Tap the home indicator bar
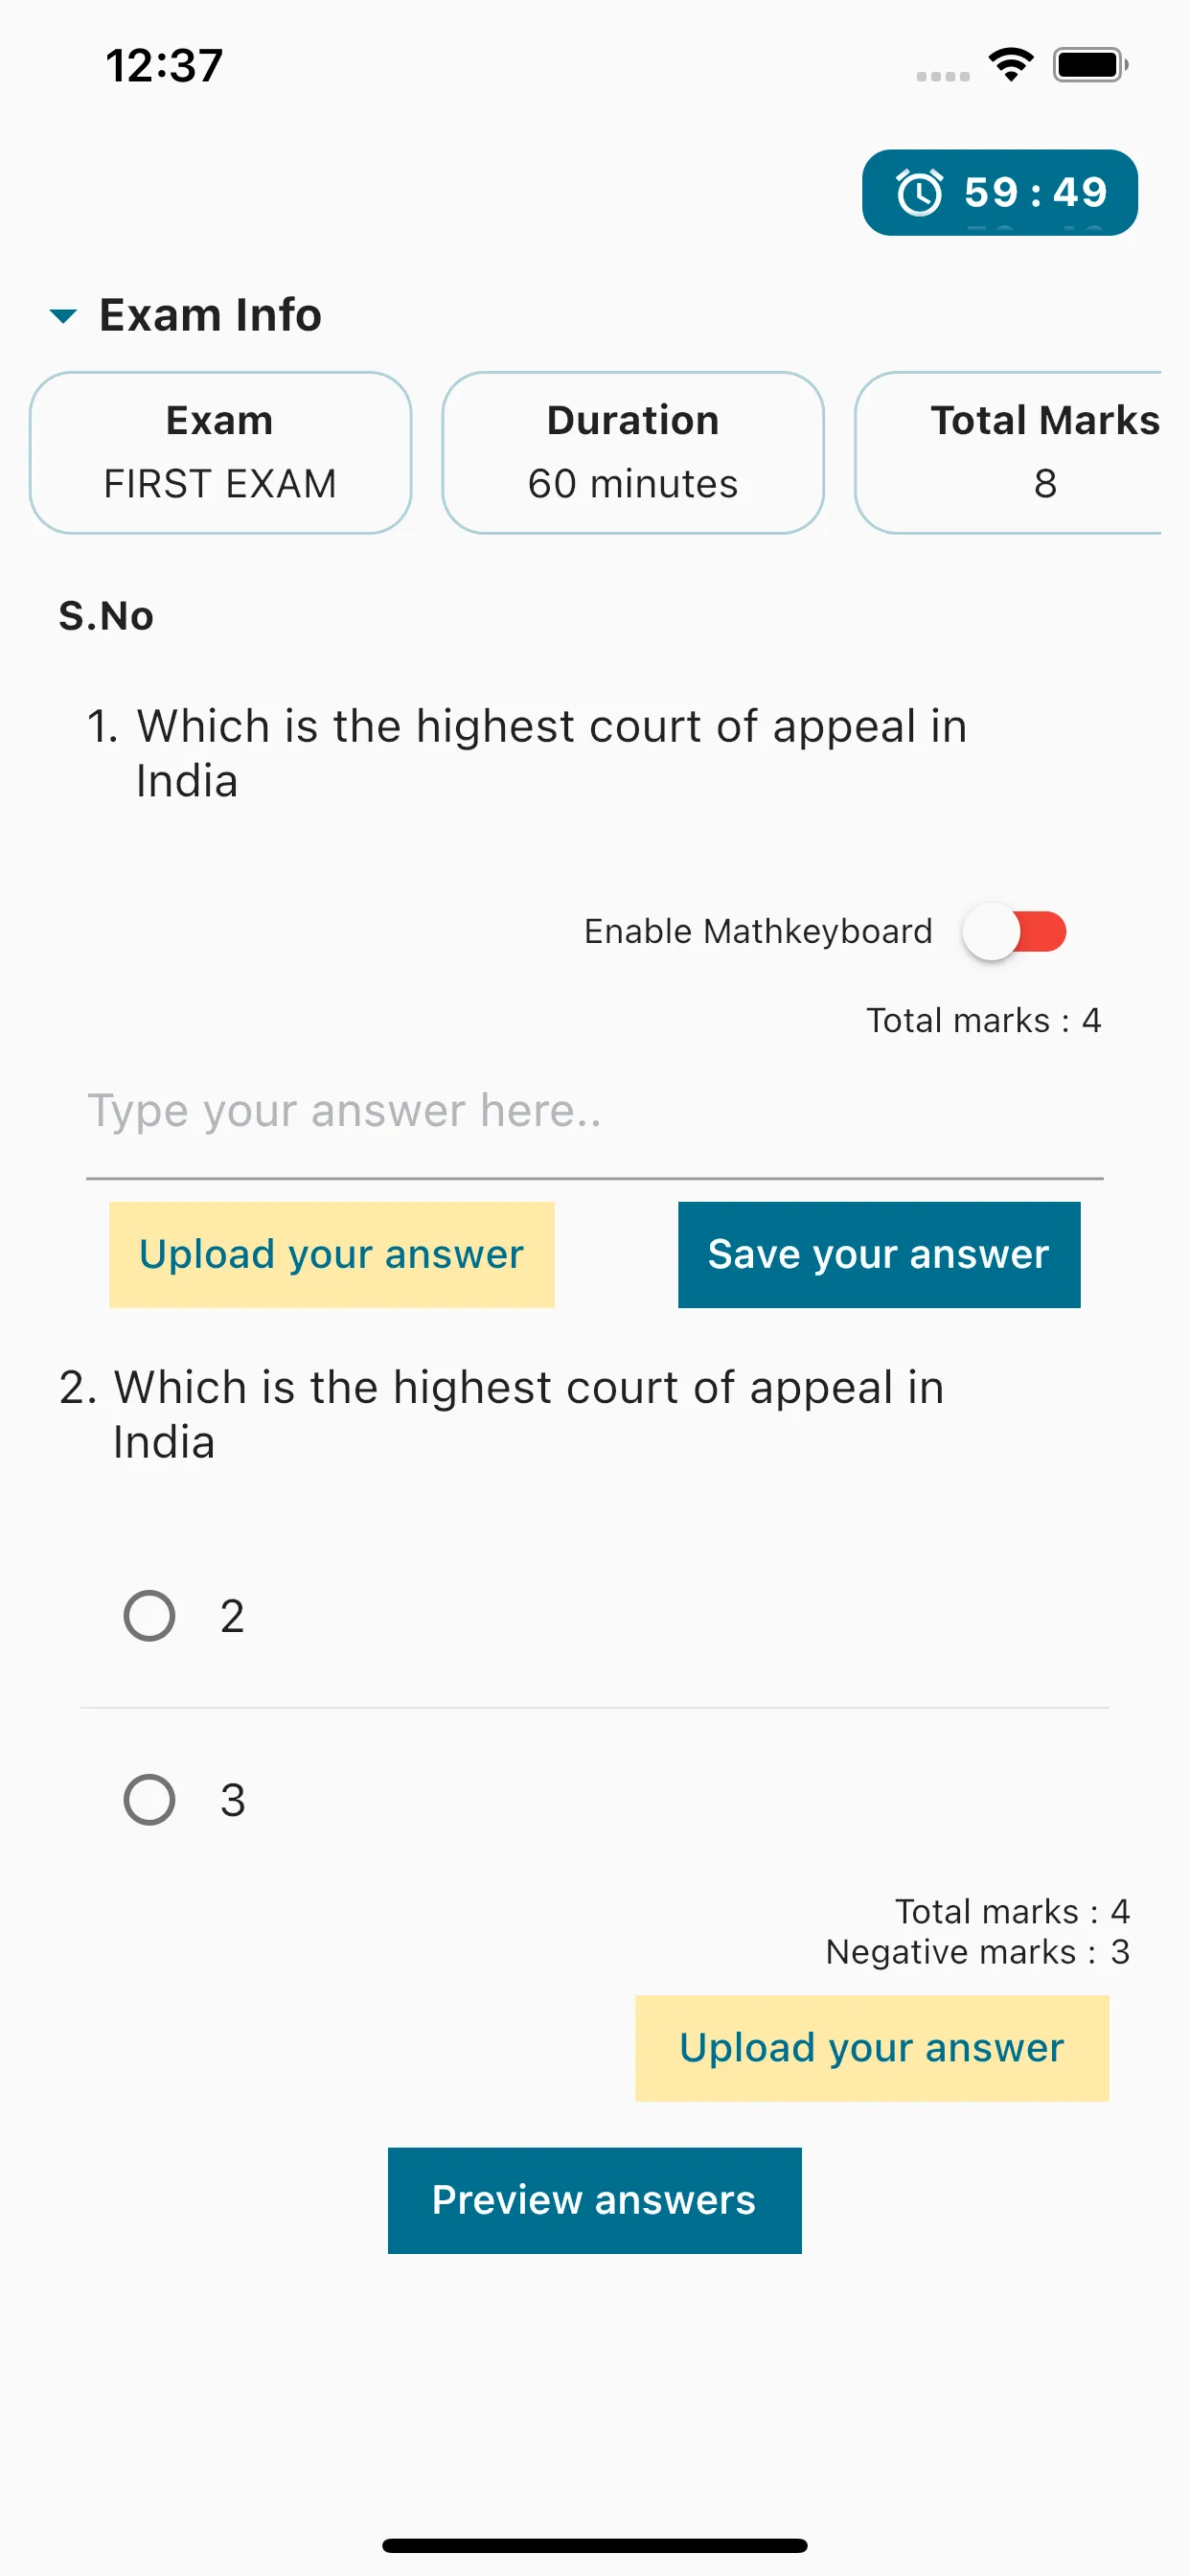The height and width of the screenshot is (2576, 1190). click(595, 2544)
